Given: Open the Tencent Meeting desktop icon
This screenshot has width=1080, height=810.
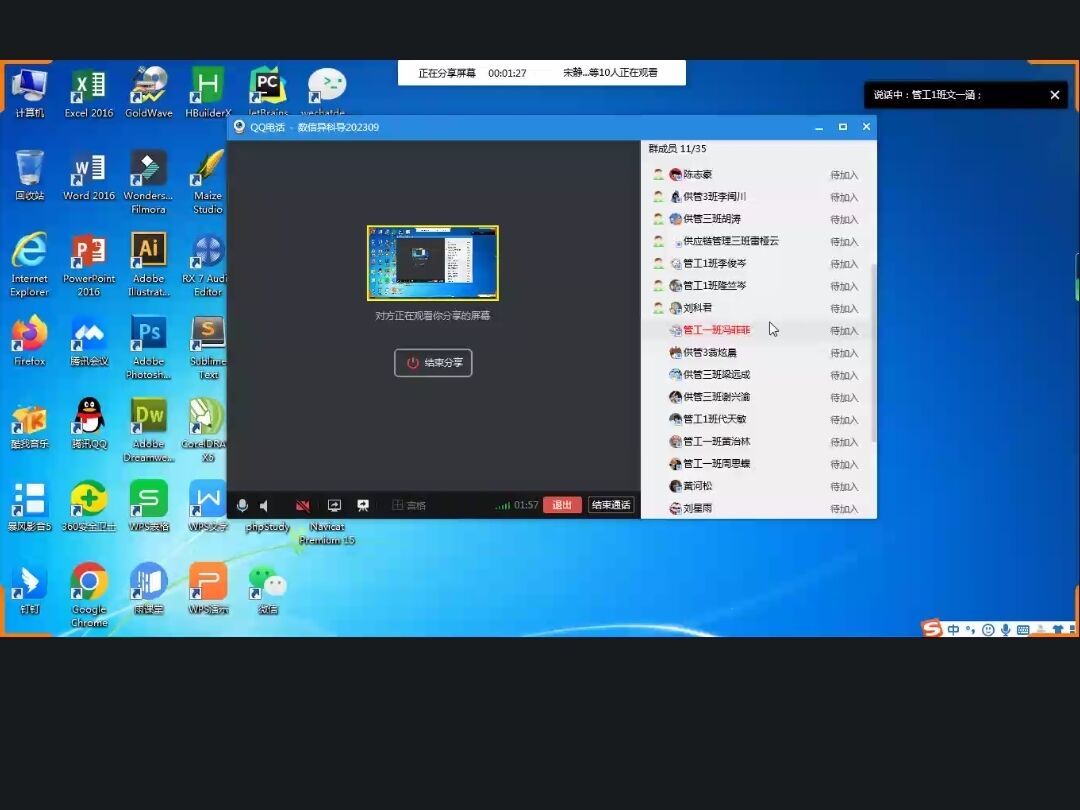Looking at the screenshot, I should (89, 334).
